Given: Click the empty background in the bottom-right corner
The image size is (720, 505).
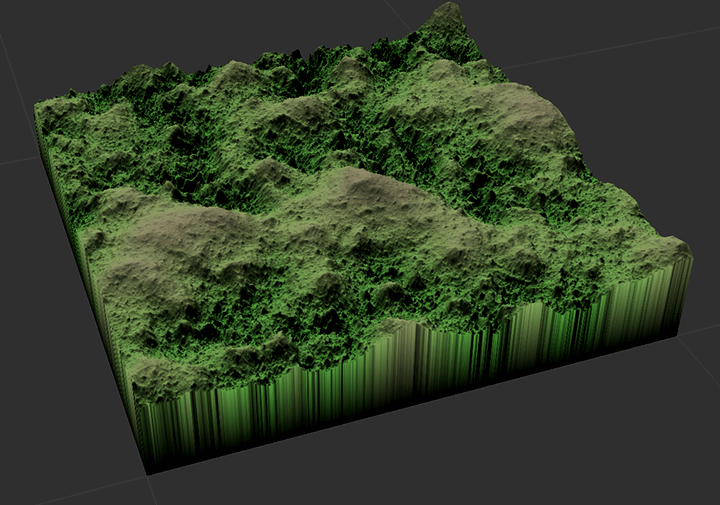Looking at the screenshot, I should tap(640, 450).
